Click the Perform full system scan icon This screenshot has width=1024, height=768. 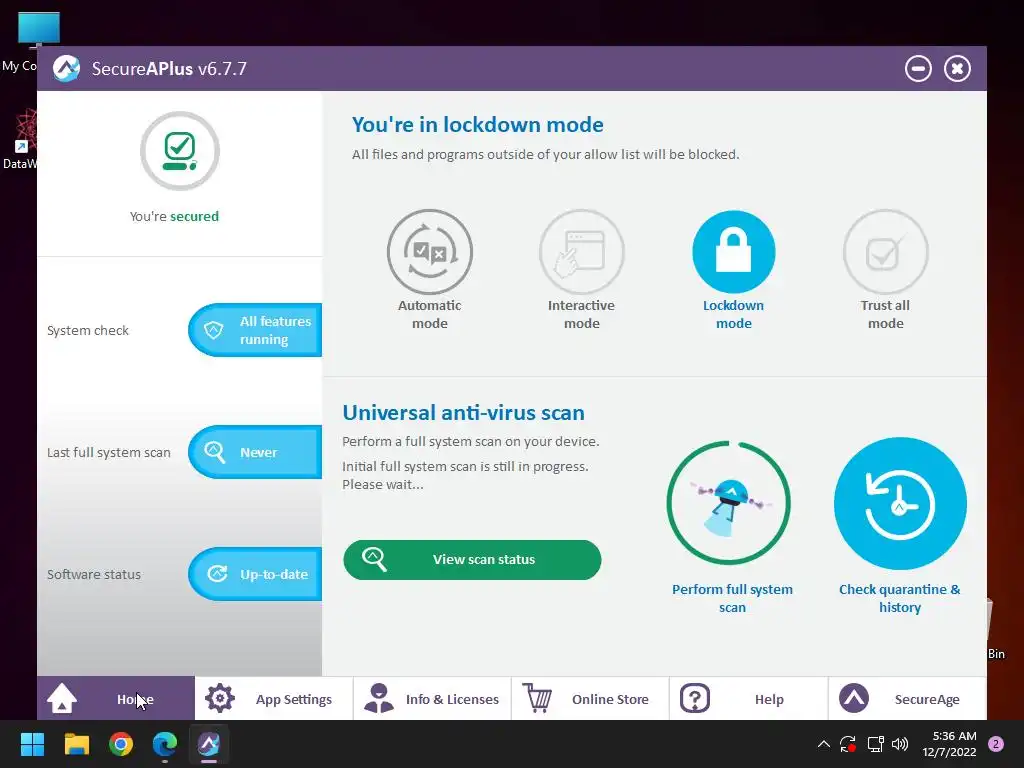click(729, 503)
